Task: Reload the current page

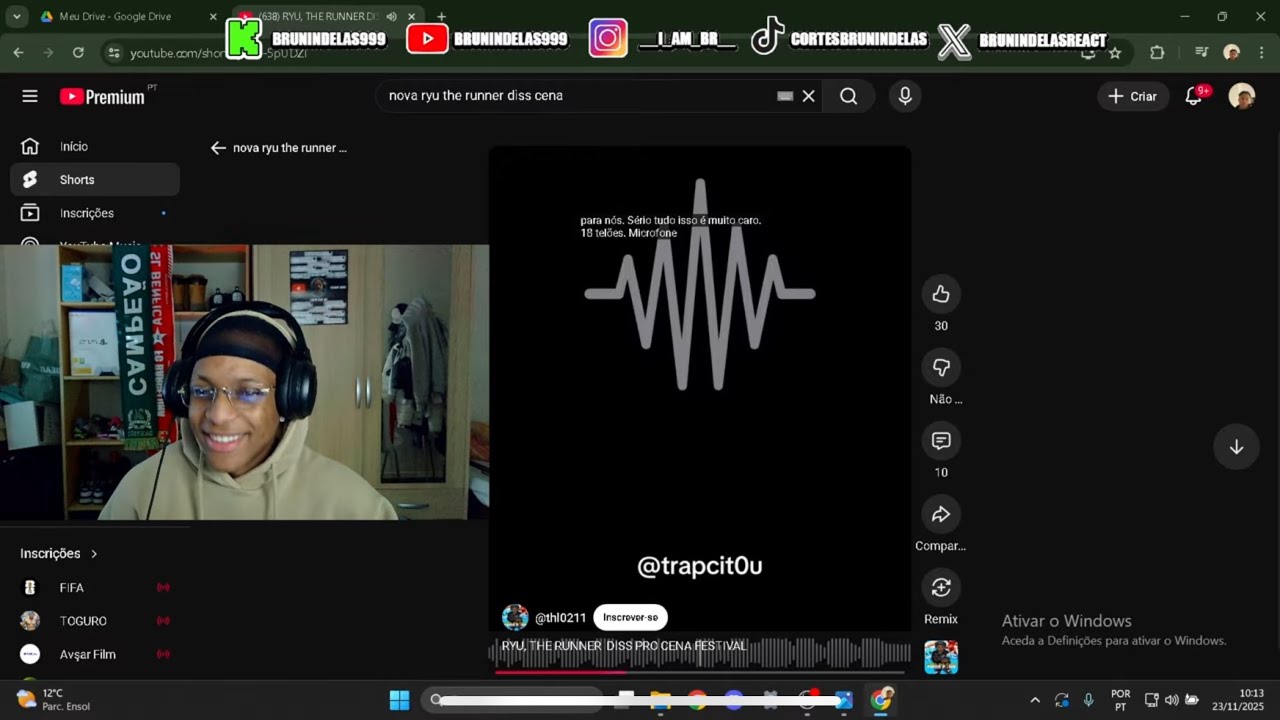Action: tap(78, 52)
